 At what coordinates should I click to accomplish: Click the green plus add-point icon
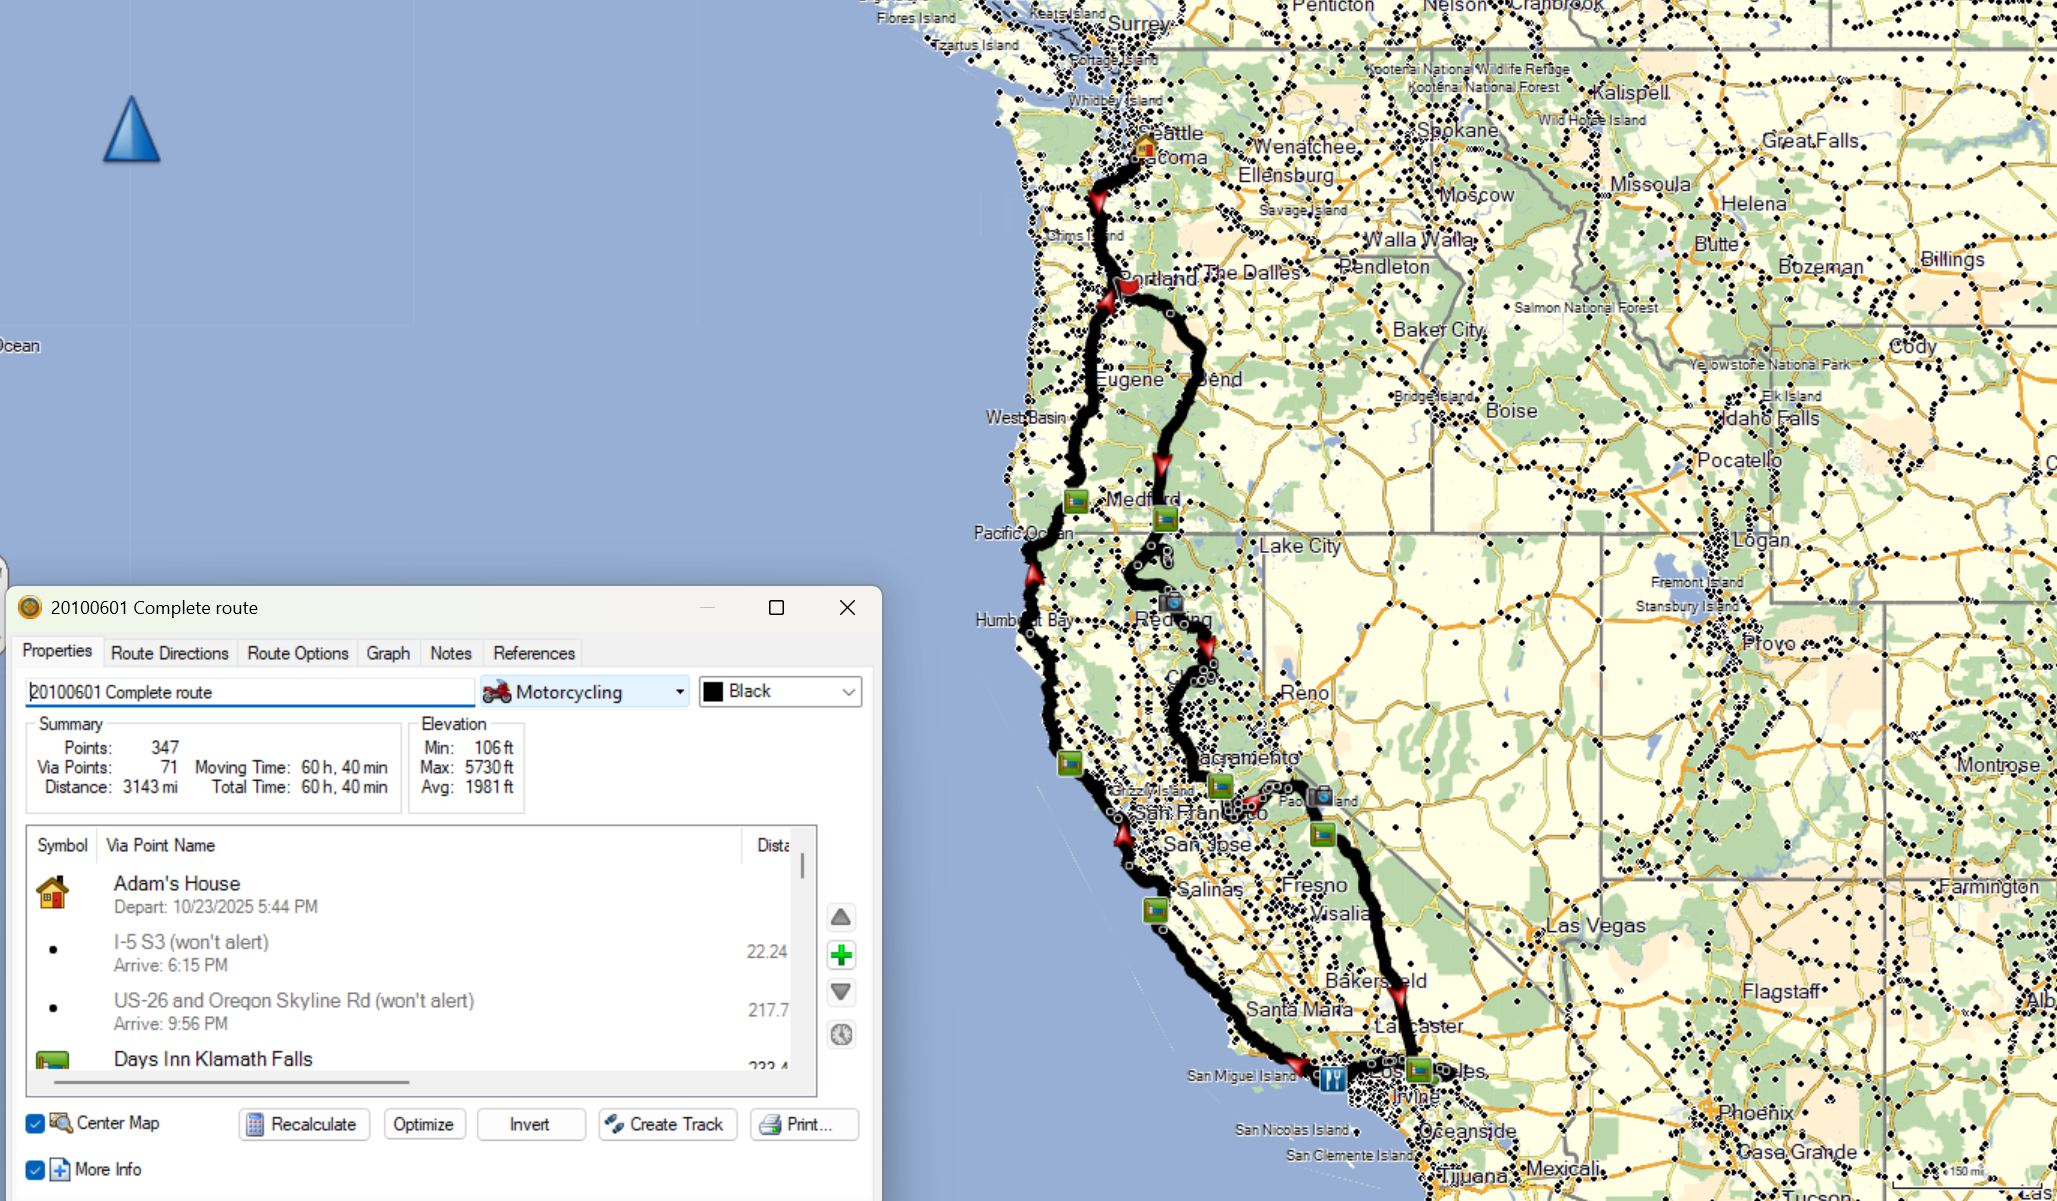[841, 955]
